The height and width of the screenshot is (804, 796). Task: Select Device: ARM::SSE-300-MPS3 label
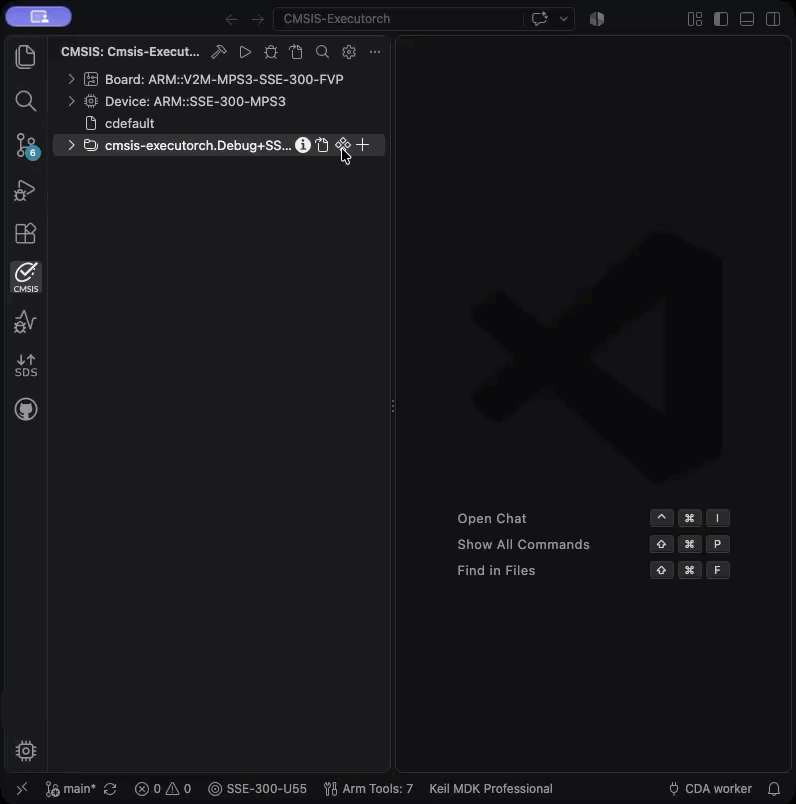(195, 102)
